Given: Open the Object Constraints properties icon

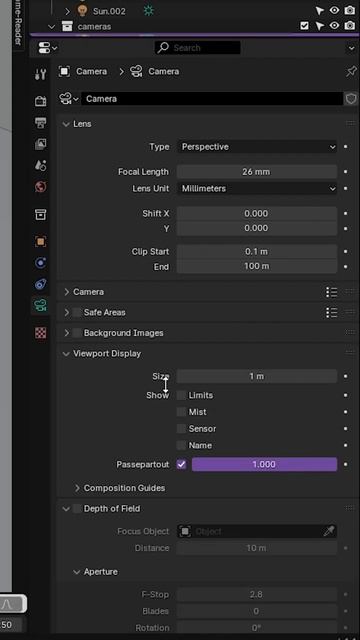Looking at the screenshot, I should coord(40,284).
